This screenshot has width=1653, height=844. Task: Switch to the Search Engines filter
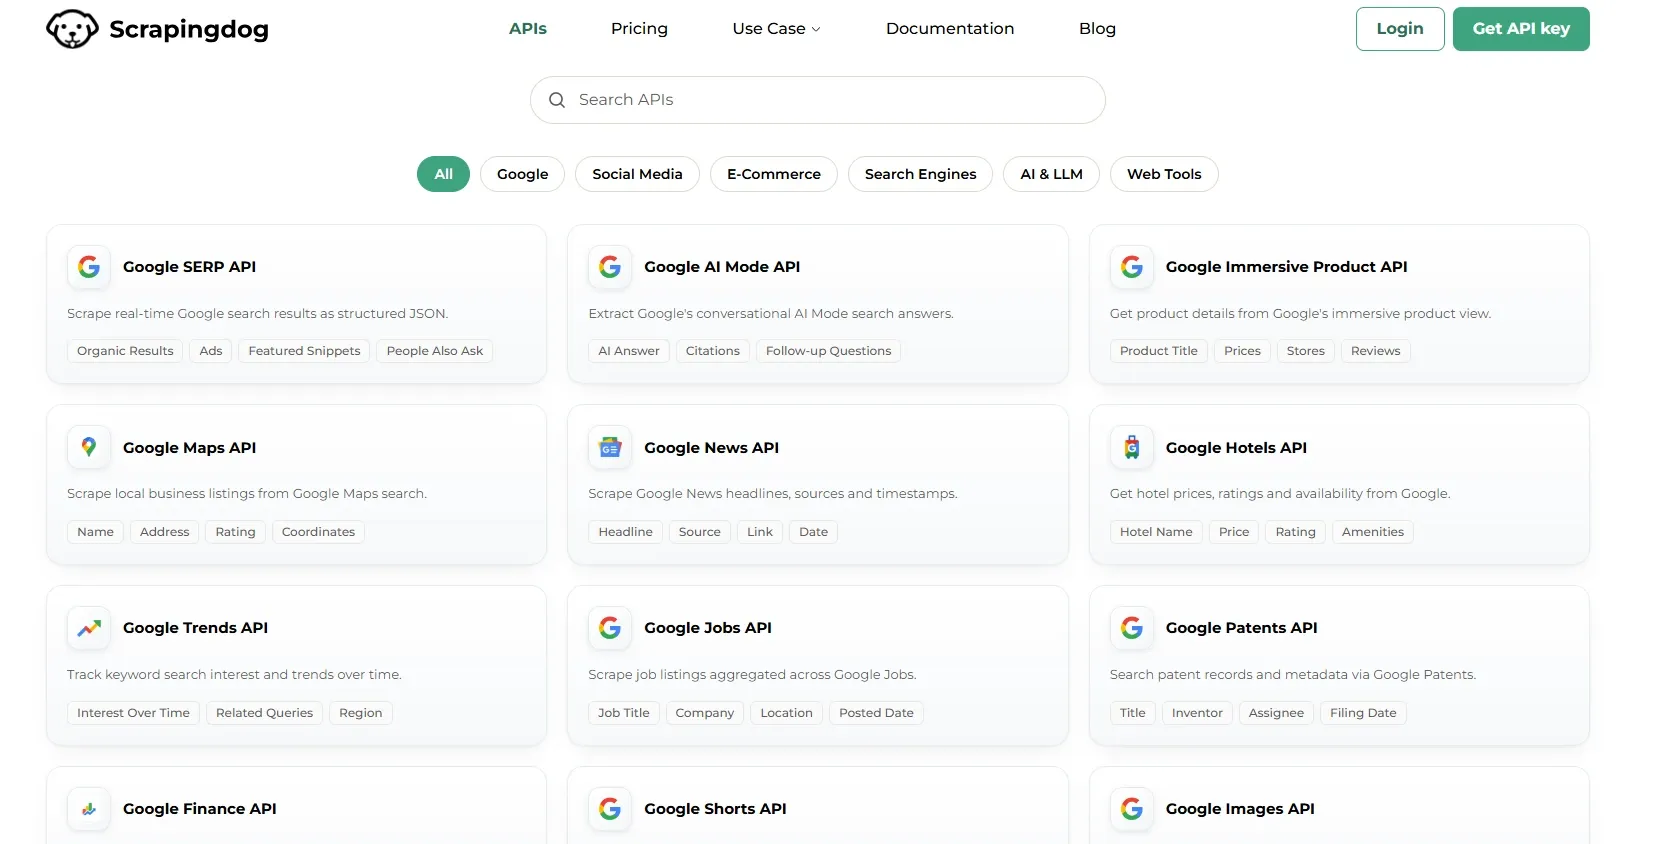[920, 174]
